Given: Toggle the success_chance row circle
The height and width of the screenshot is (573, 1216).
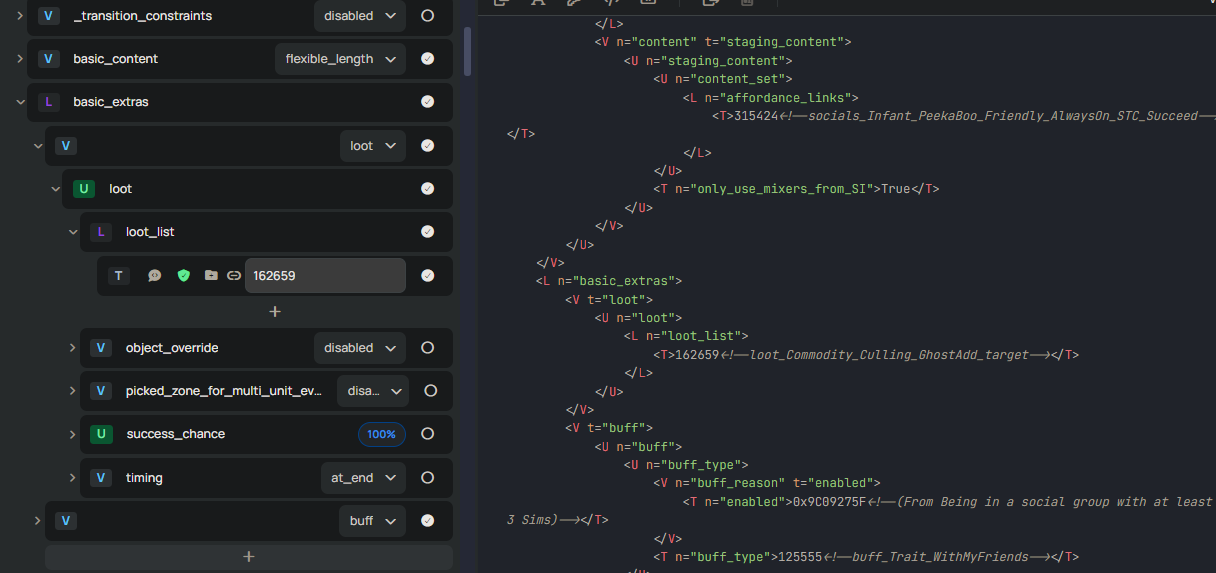Looking at the screenshot, I should click(x=427, y=434).
